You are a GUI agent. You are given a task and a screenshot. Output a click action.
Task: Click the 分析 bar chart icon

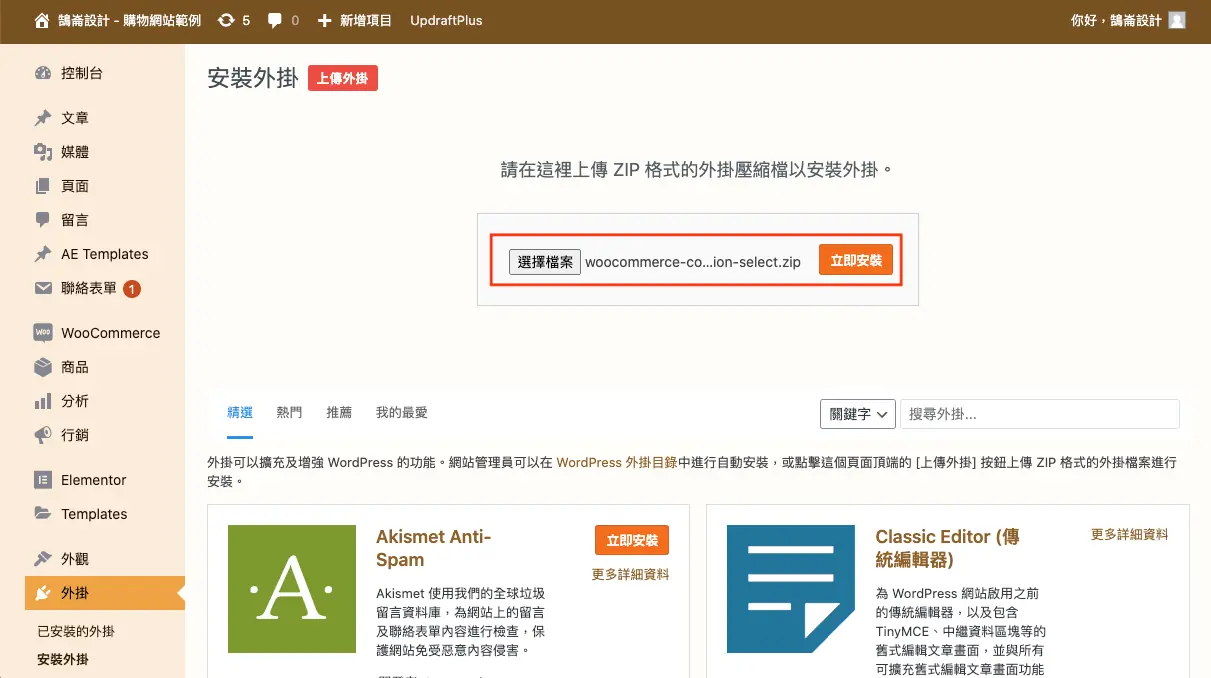(42, 401)
